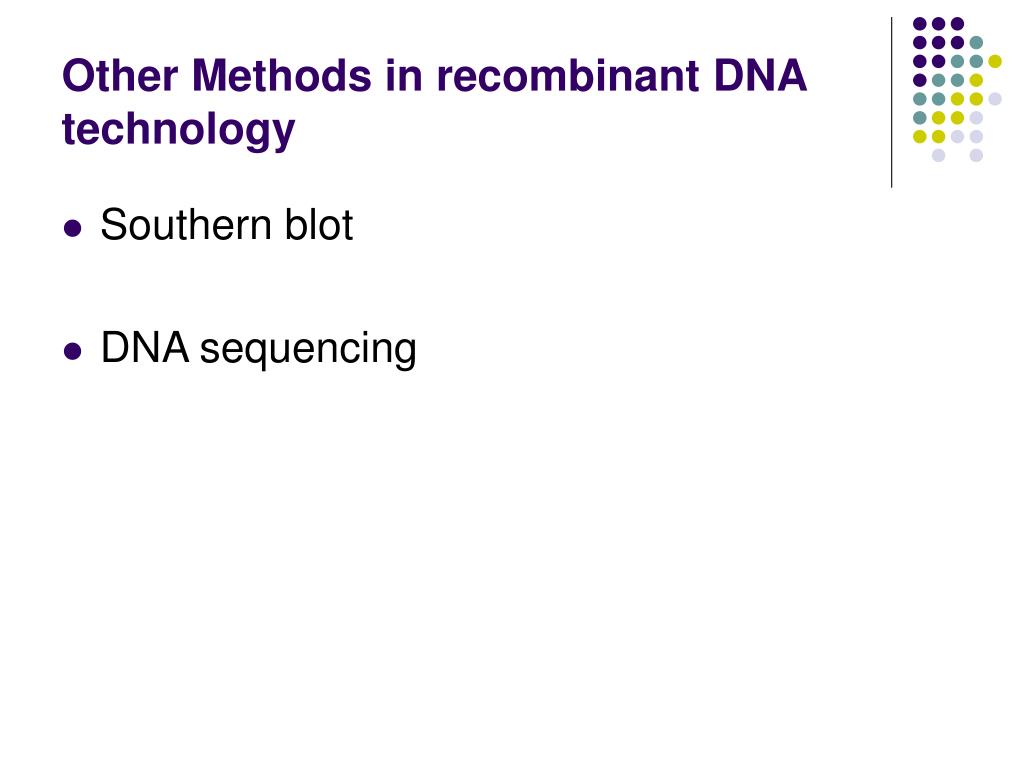
Task: Click the lavender dot ending the fifth dot row
Action: tap(995, 99)
